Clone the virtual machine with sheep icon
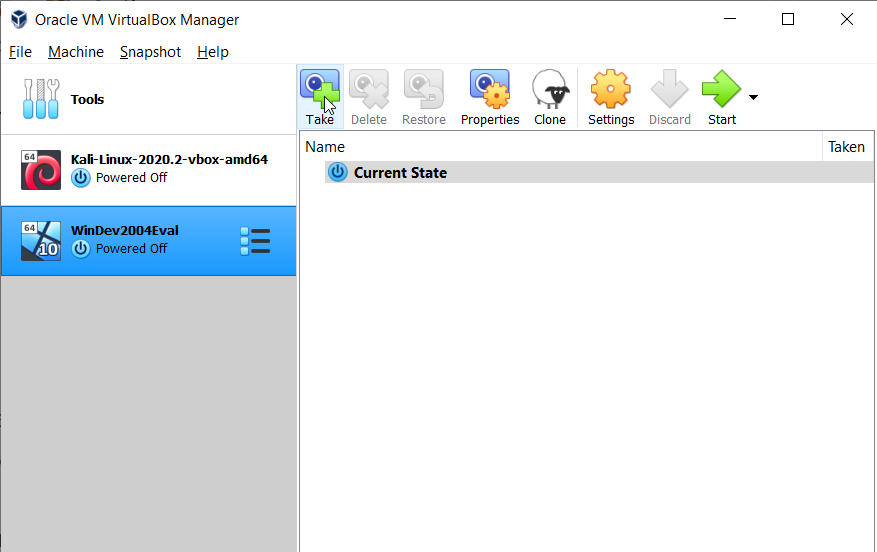The width and height of the screenshot is (877, 552). [550, 97]
